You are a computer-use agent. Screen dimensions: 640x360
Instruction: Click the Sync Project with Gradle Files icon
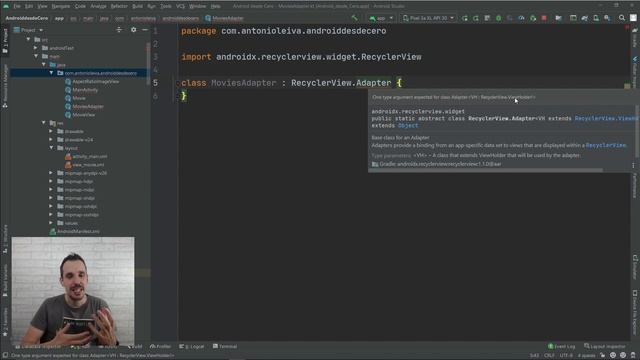pos(584,18)
